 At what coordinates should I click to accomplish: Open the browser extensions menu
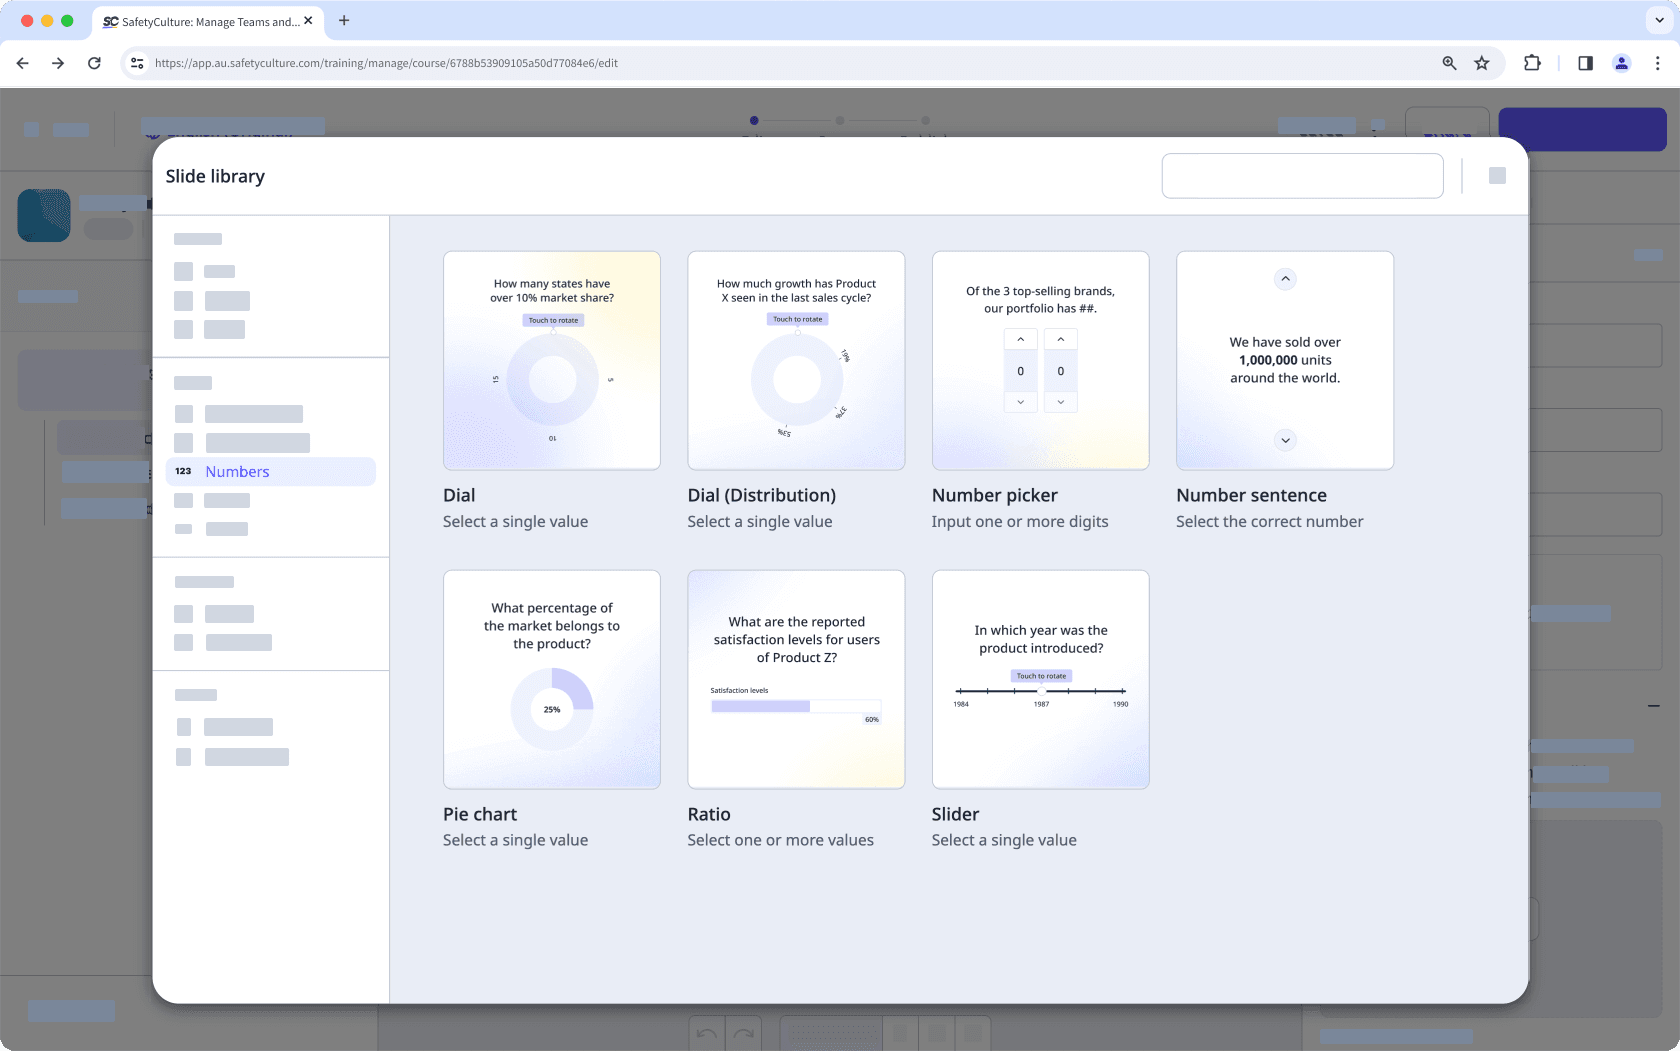[x=1532, y=62]
